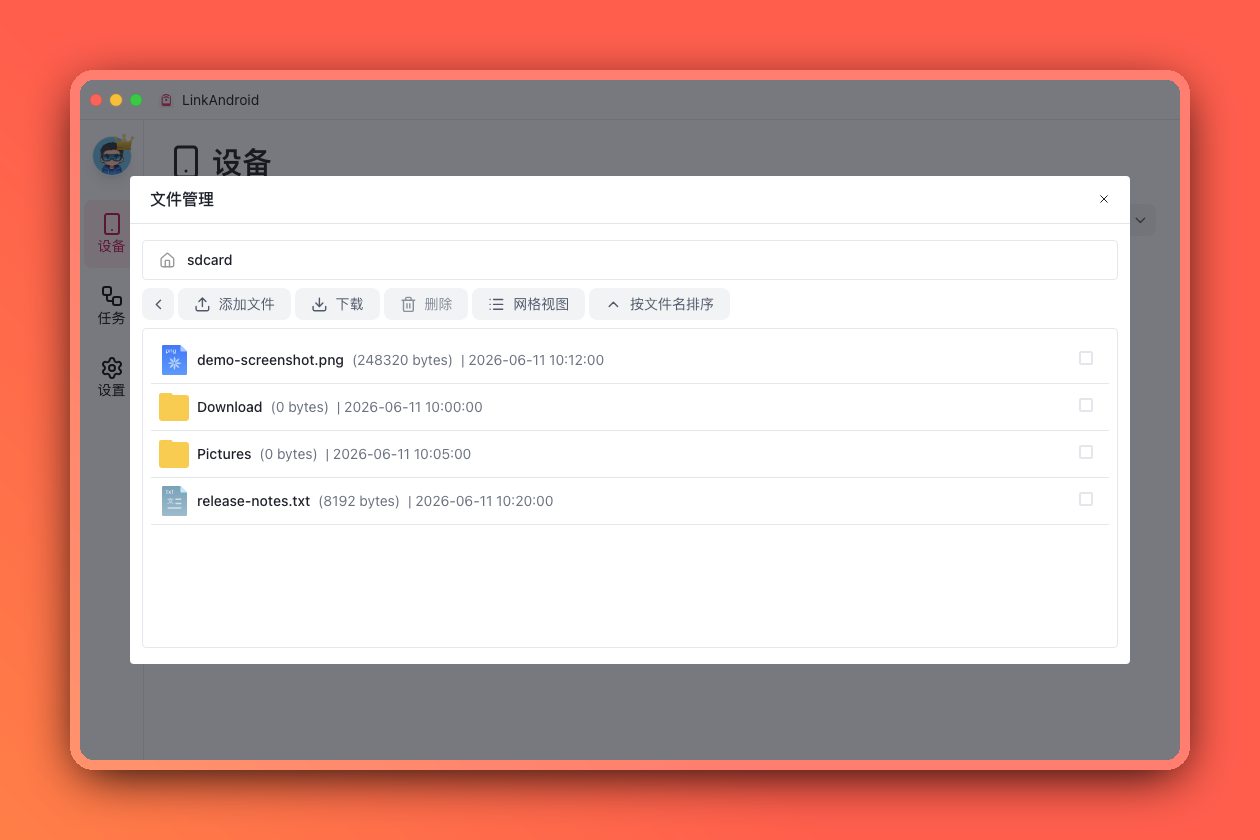Select the demo-screenshot.png file icon
This screenshot has height=840, width=1260.
click(x=174, y=360)
